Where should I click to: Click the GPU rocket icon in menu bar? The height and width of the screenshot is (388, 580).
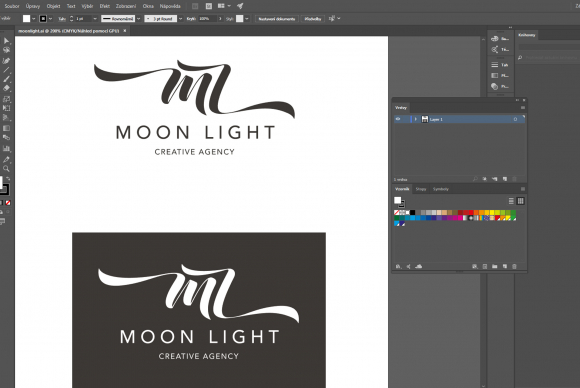240,6
